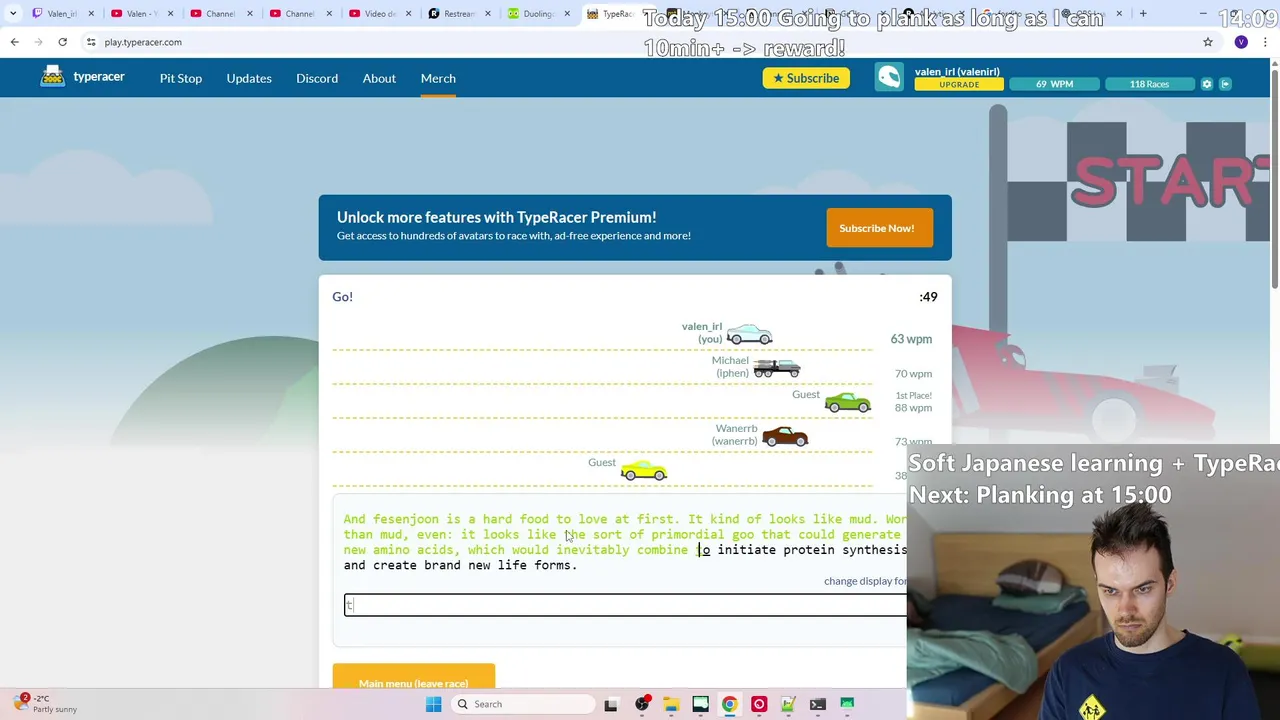Switch to the Duolingo tab
Screen dimensions: 1280x720
539,14
